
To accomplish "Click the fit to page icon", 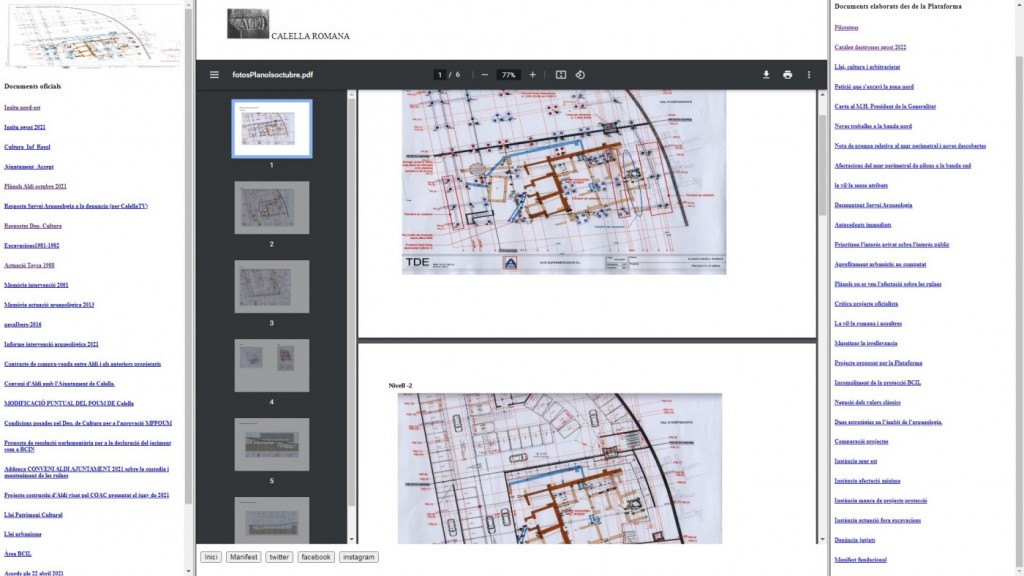I will [x=561, y=75].
